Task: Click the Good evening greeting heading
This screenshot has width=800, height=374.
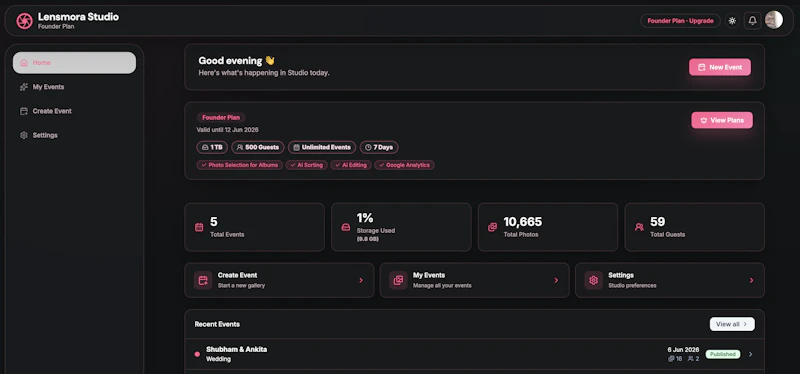Action: point(237,61)
